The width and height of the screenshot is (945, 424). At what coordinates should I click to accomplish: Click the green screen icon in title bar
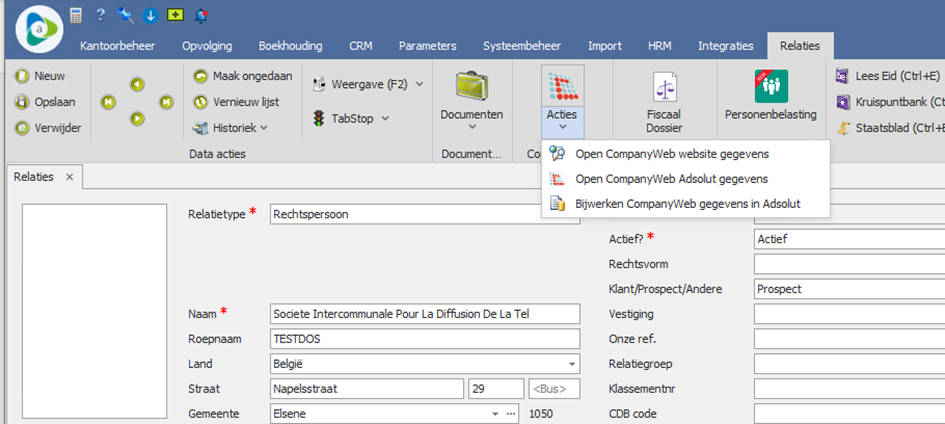(175, 16)
